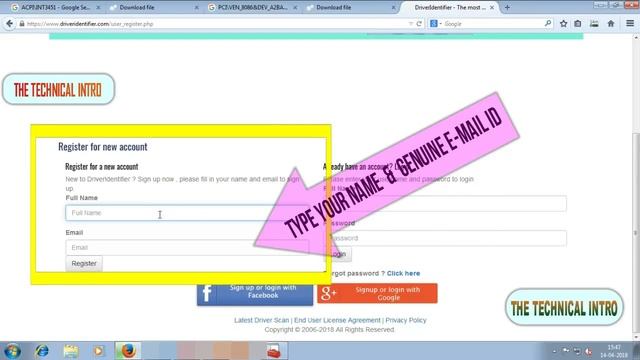Screen dimensions: 640x360
Task: Open Windows Media Player taskbar icon
Action: [x=98, y=351]
